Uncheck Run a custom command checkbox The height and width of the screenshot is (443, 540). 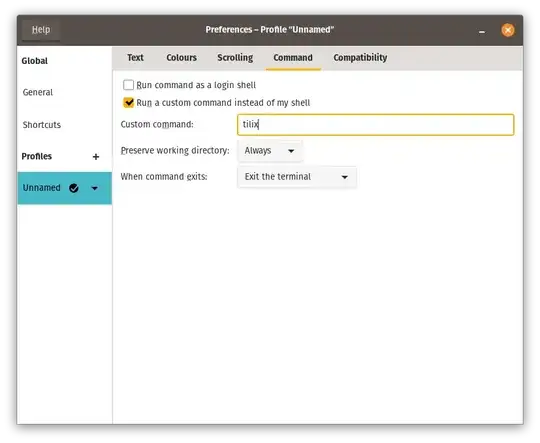click(128, 102)
